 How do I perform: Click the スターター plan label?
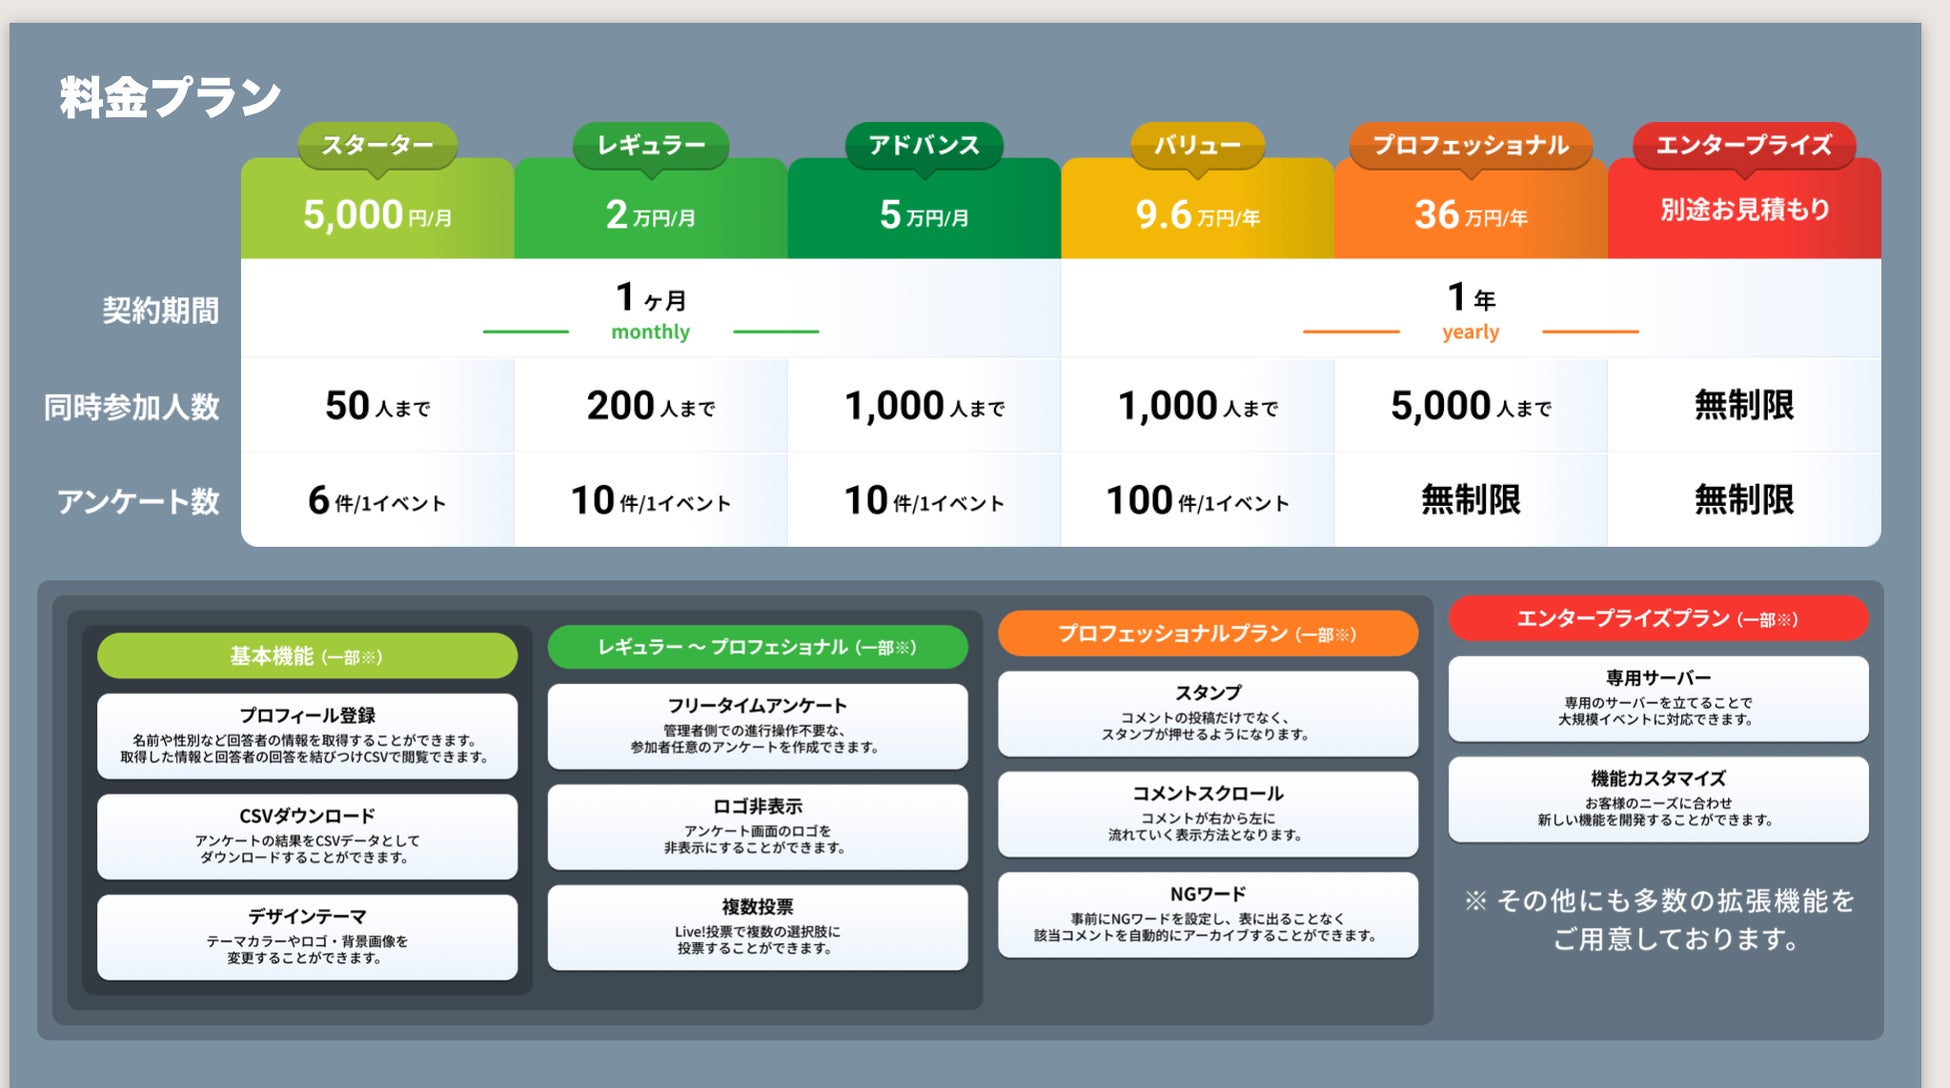[x=377, y=145]
